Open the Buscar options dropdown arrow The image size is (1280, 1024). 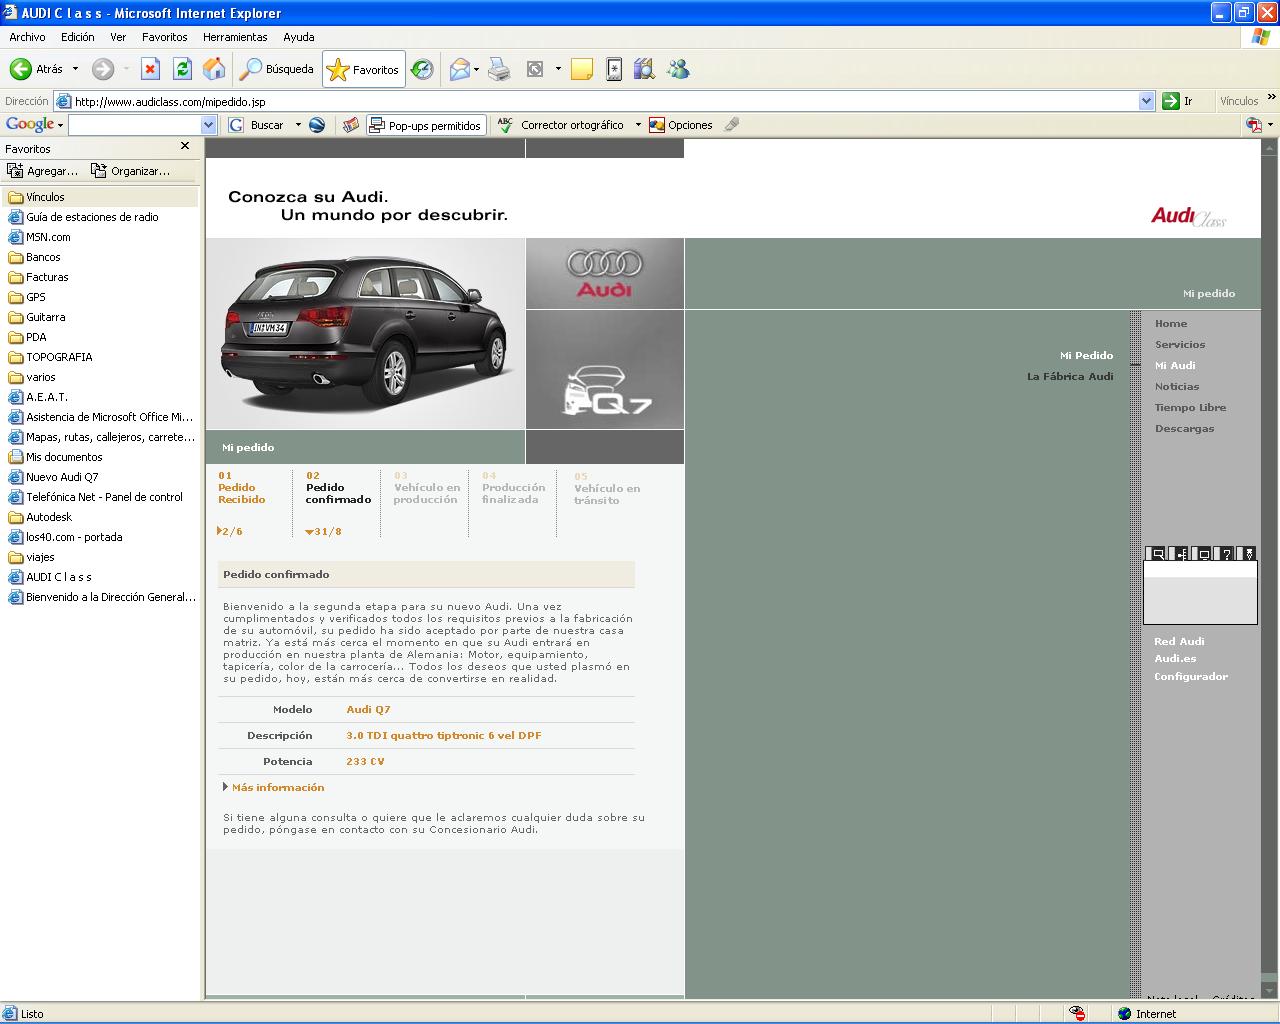coord(297,125)
